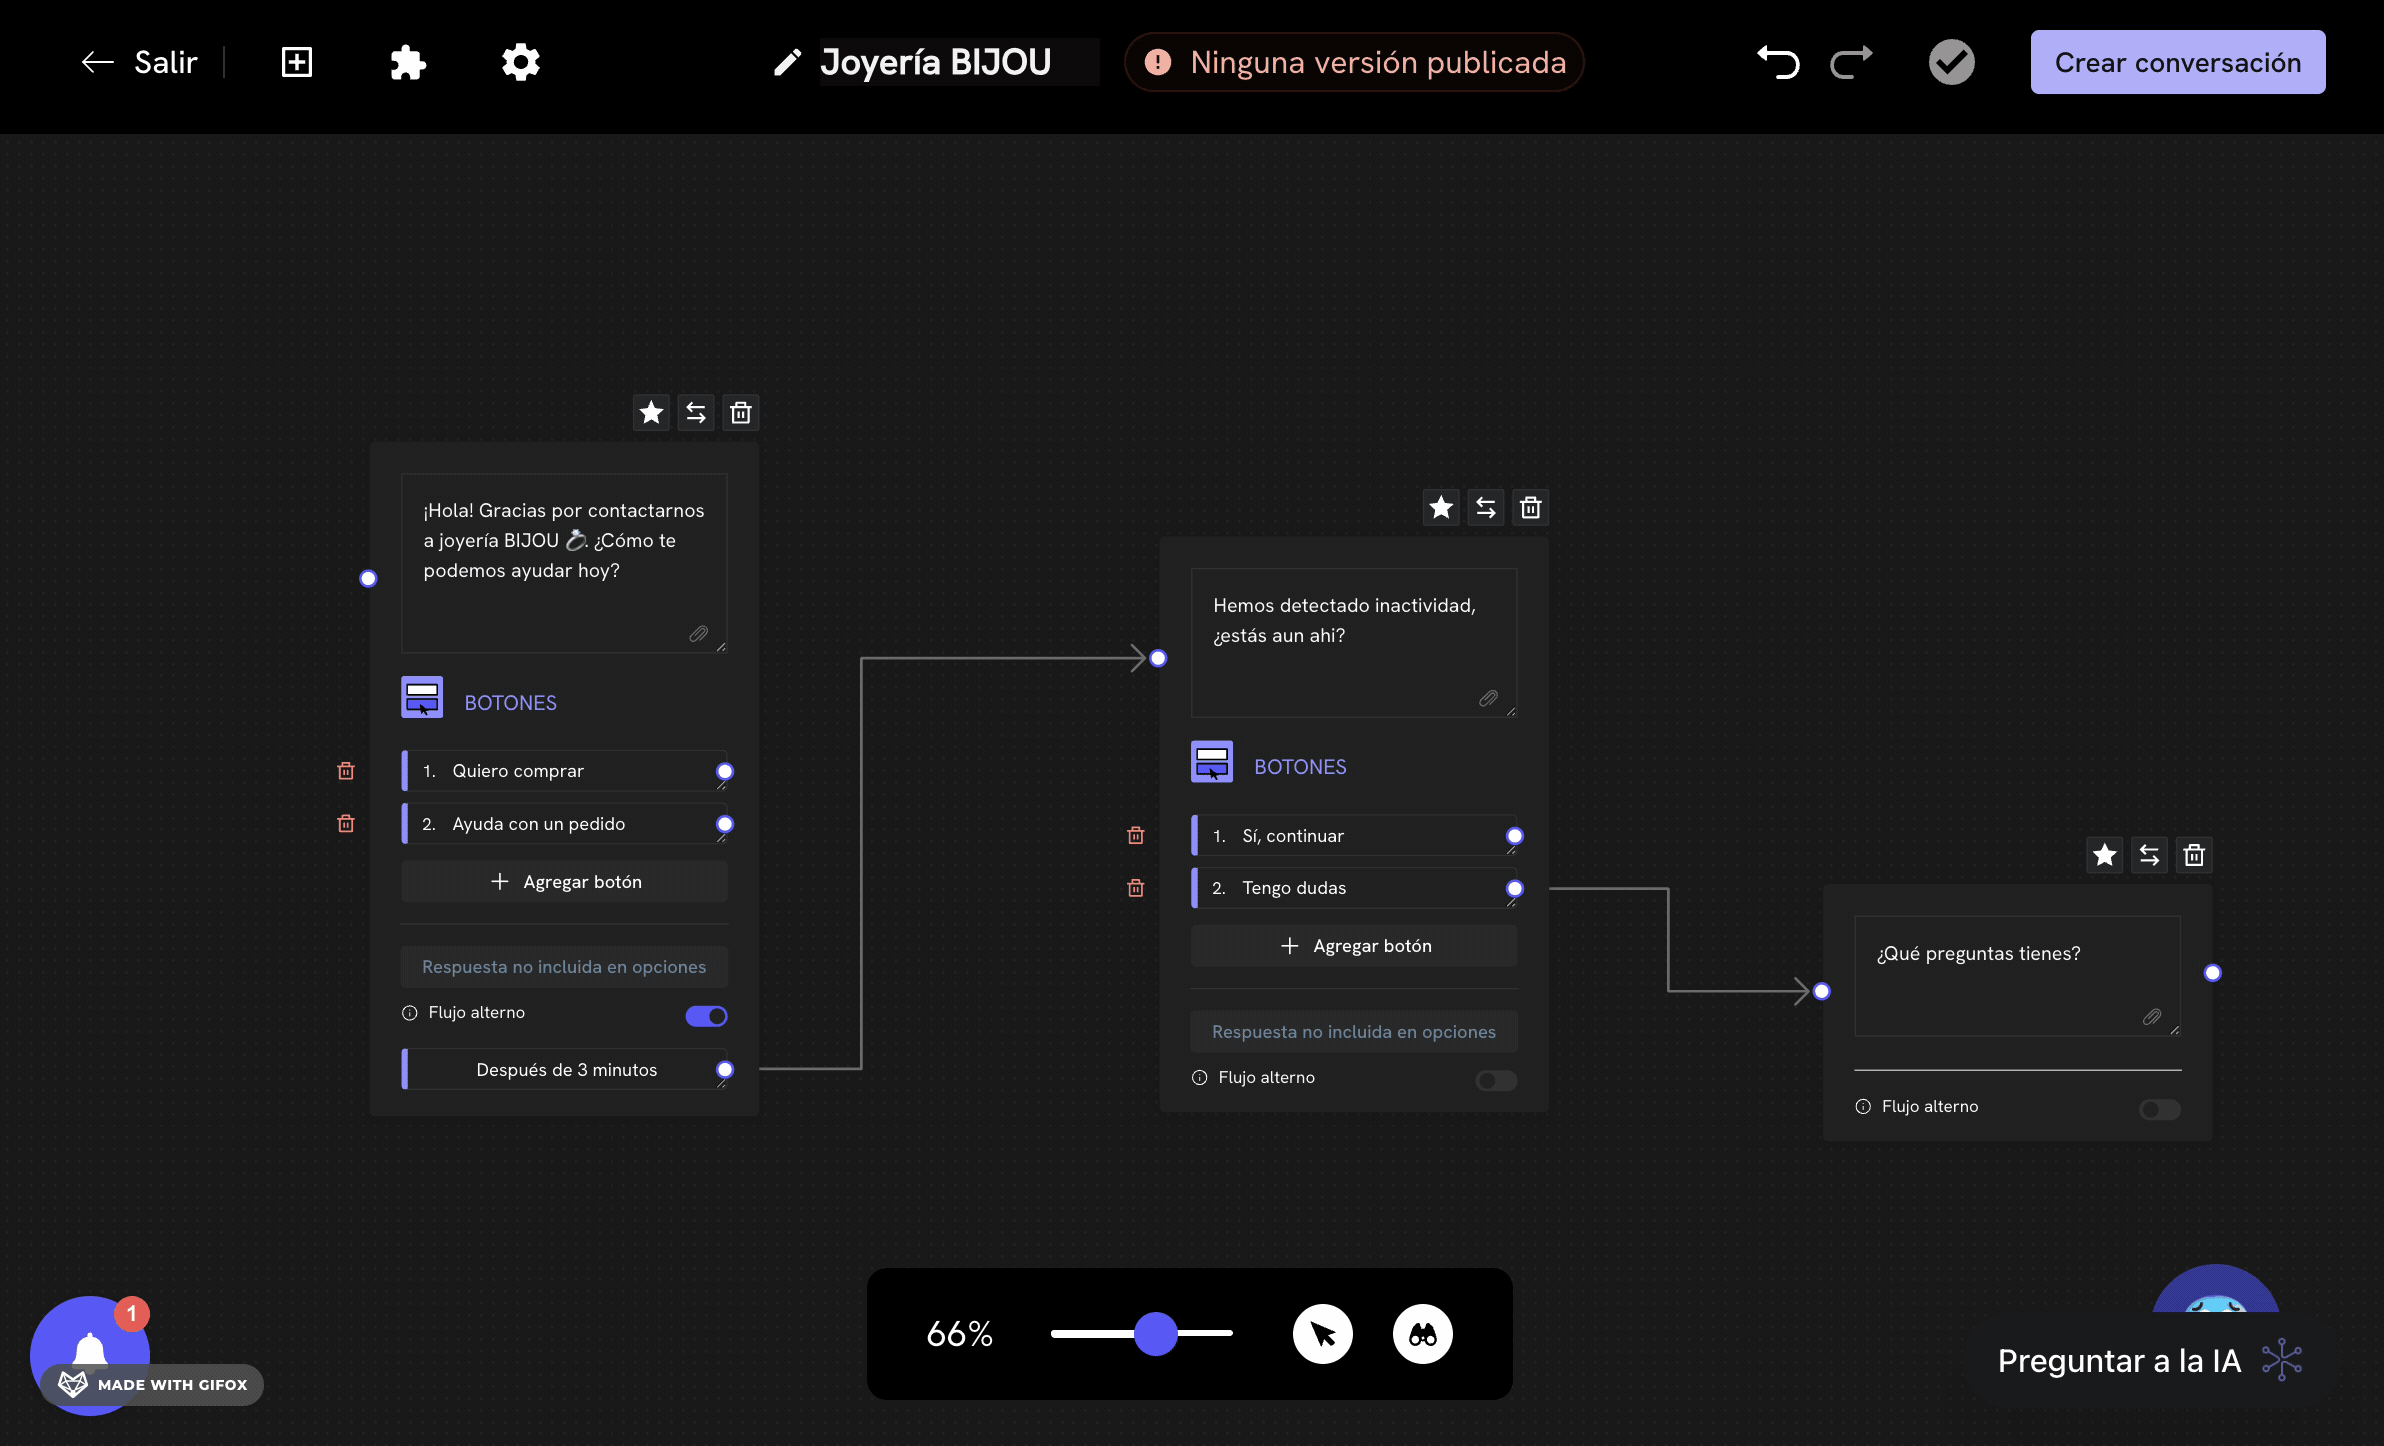Click the add new block plus icon
The height and width of the screenshot is (1446, 2384).
point(296,62)
